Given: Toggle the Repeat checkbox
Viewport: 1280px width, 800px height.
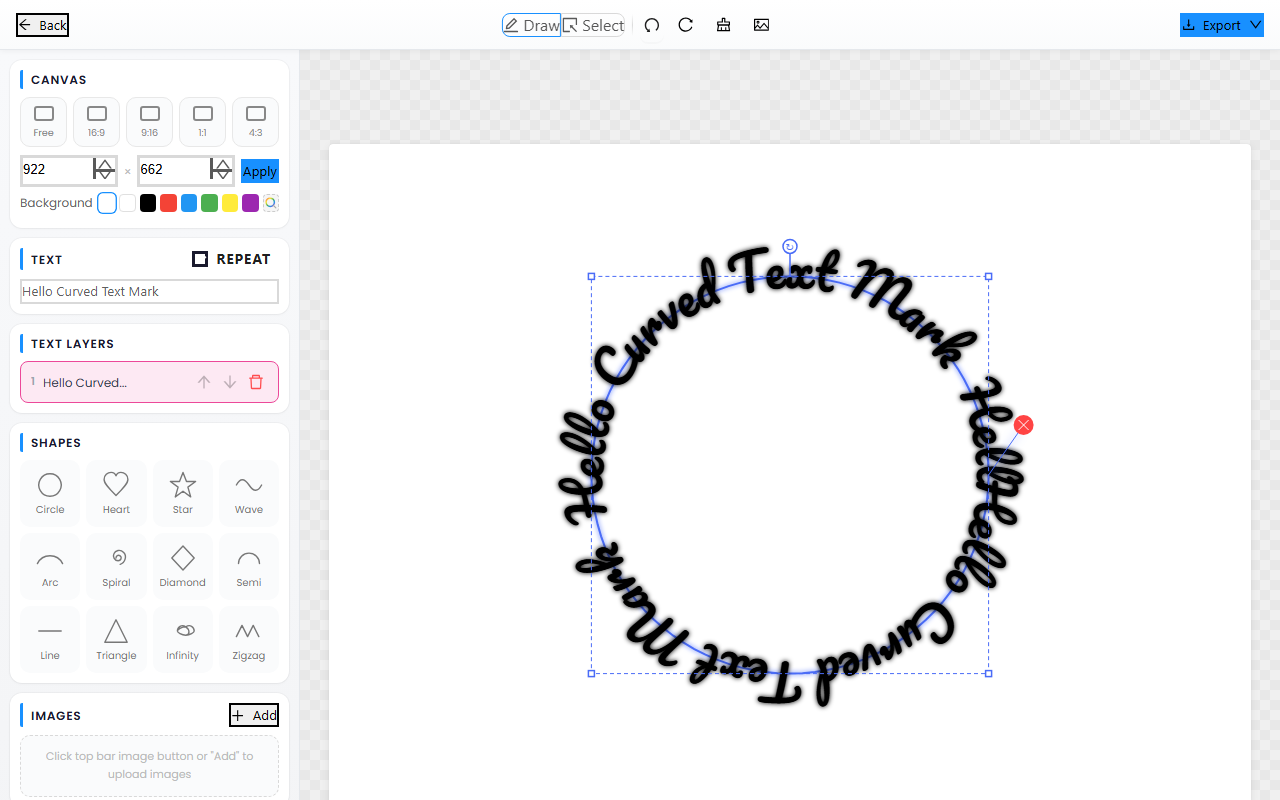Looking at the screenshot, I should [200, 259].
